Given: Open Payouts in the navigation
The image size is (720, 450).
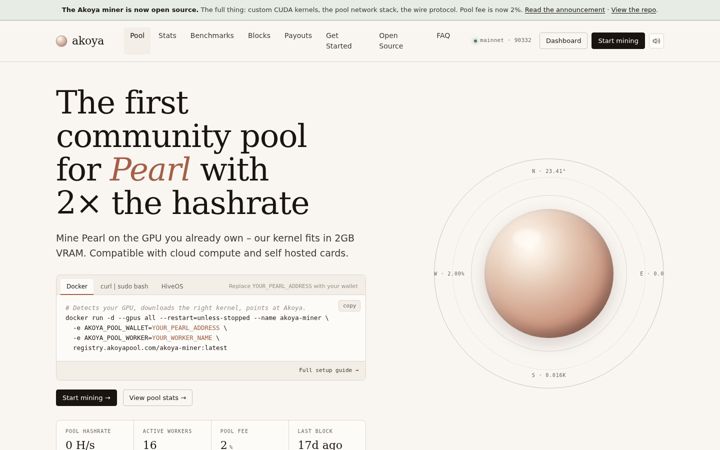Looking at the screenshot, I should pyautogui.click(x=298, y=35).
